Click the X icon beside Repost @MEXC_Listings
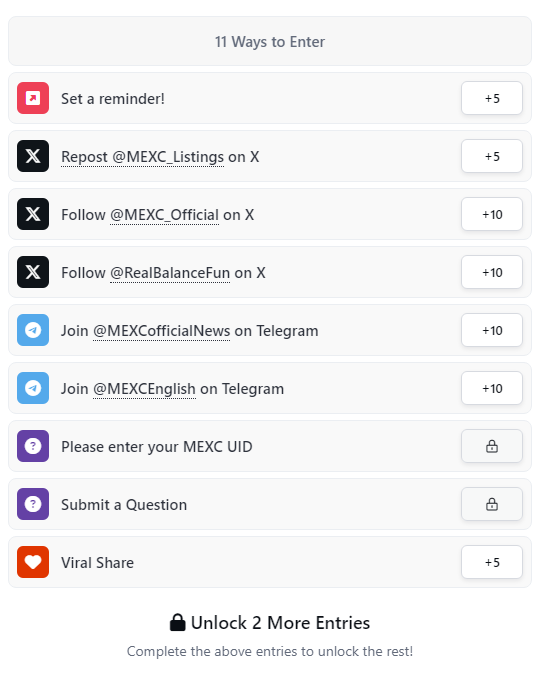The height and width of the screenshot is (683, 540). point(33,156)
